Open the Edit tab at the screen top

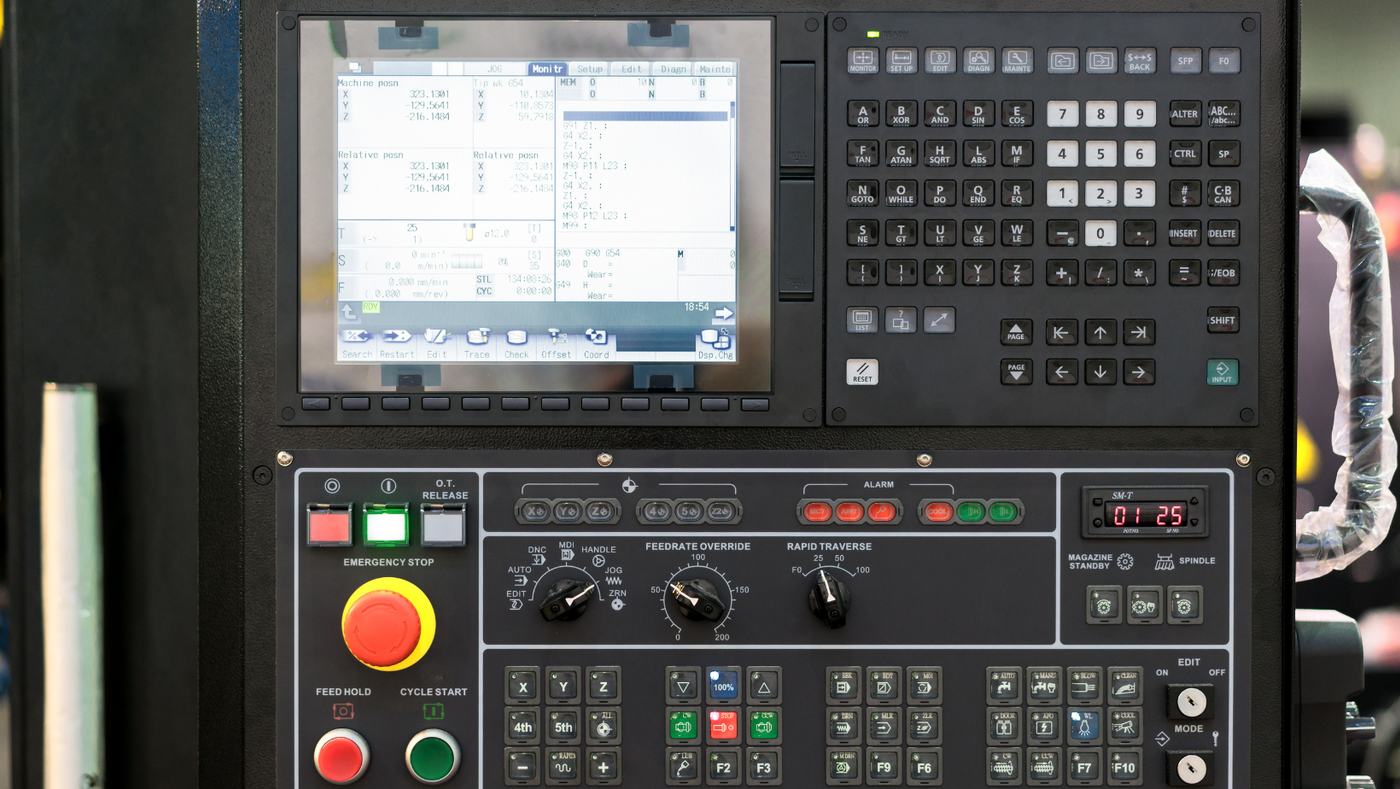pos(632,69)
